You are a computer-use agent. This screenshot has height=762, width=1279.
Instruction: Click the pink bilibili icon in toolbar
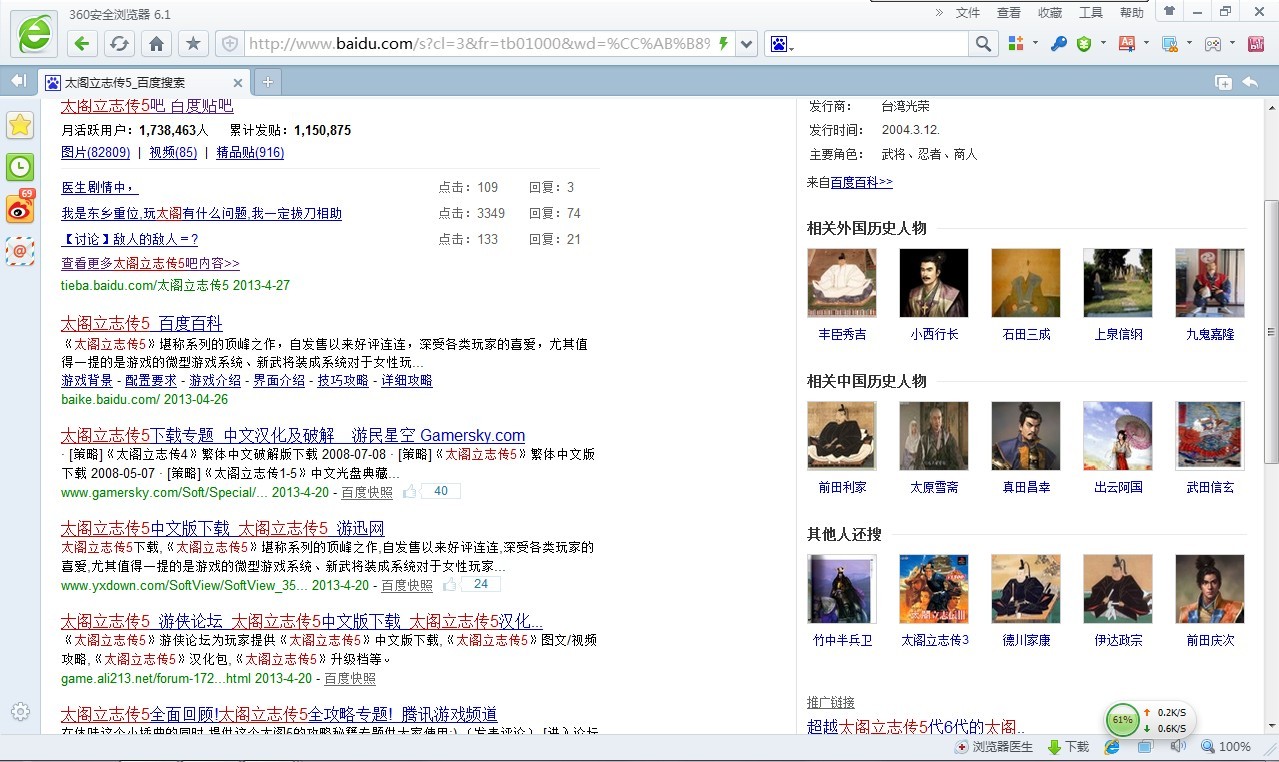tap(1256, 44)
